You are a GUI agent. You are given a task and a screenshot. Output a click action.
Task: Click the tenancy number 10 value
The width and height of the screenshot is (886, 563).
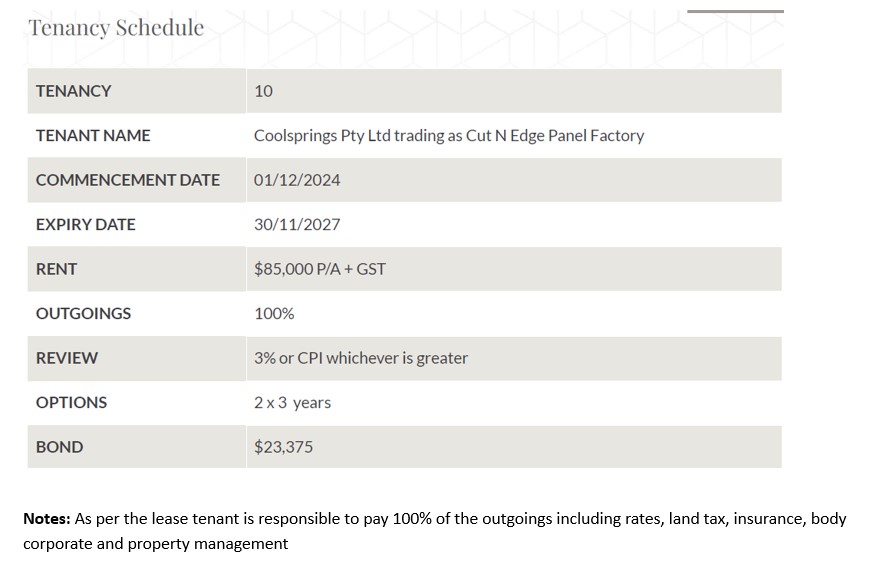pos(263,91)
